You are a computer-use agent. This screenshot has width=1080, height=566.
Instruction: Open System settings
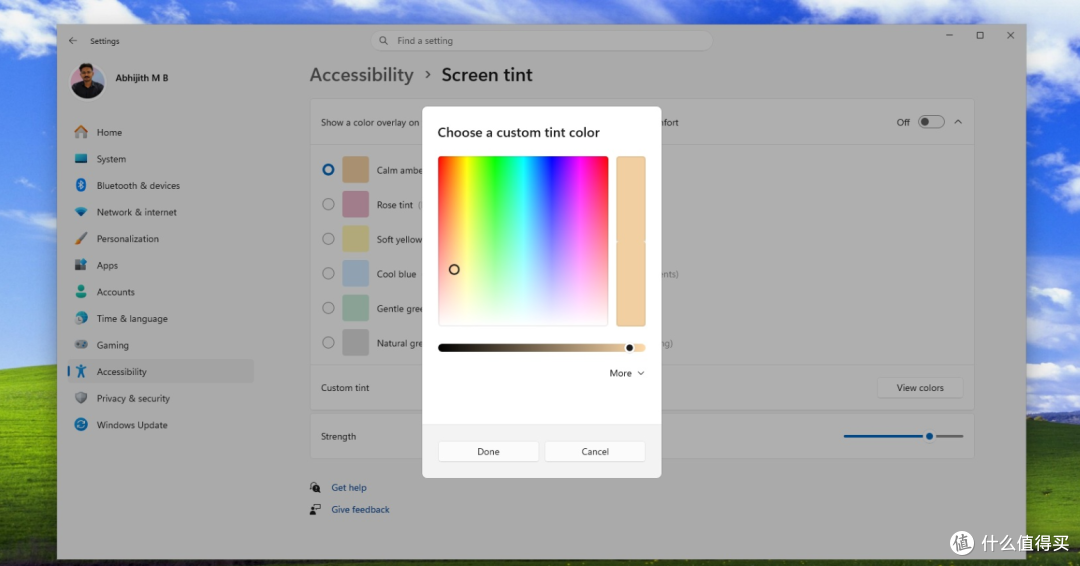click(160, 158)
